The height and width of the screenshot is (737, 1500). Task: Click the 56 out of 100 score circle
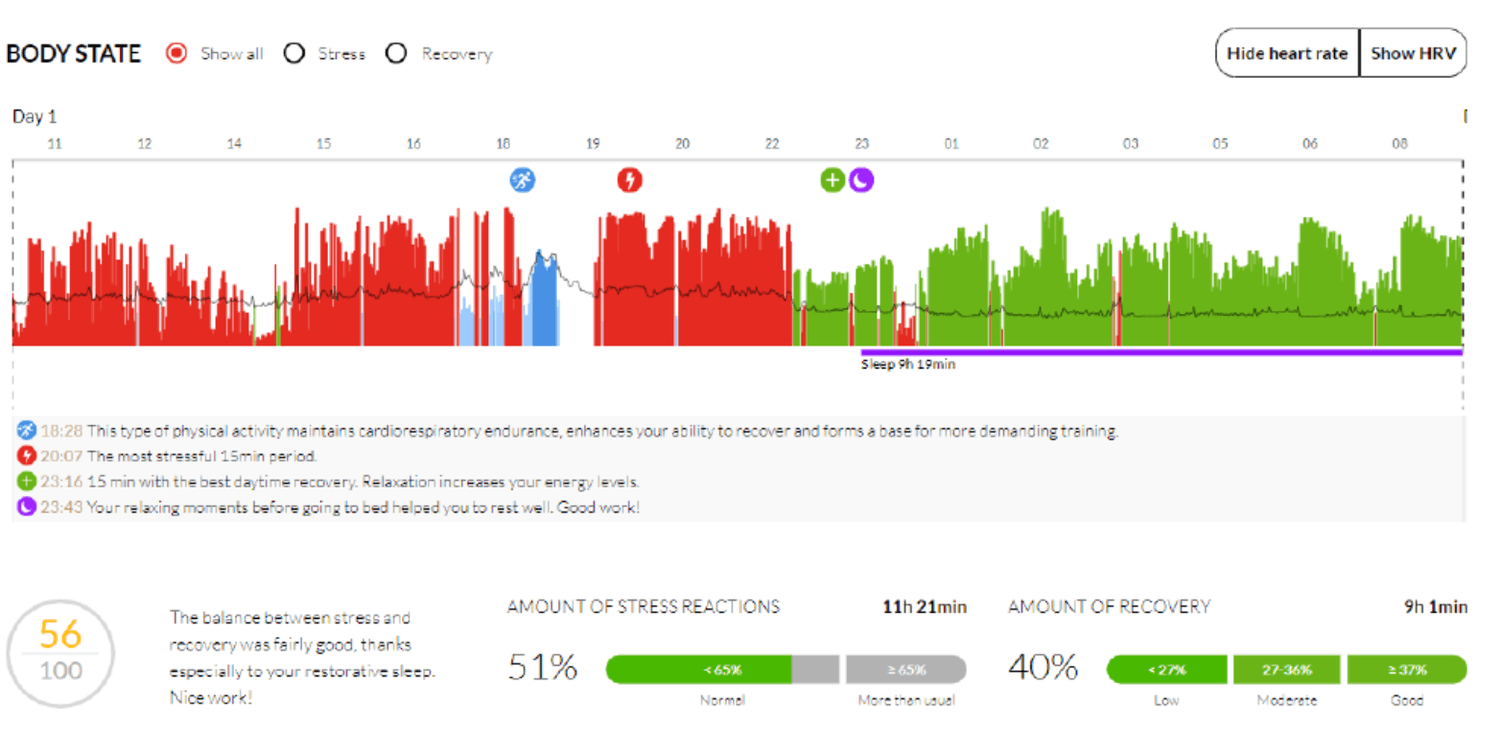[x=60, y=654]
